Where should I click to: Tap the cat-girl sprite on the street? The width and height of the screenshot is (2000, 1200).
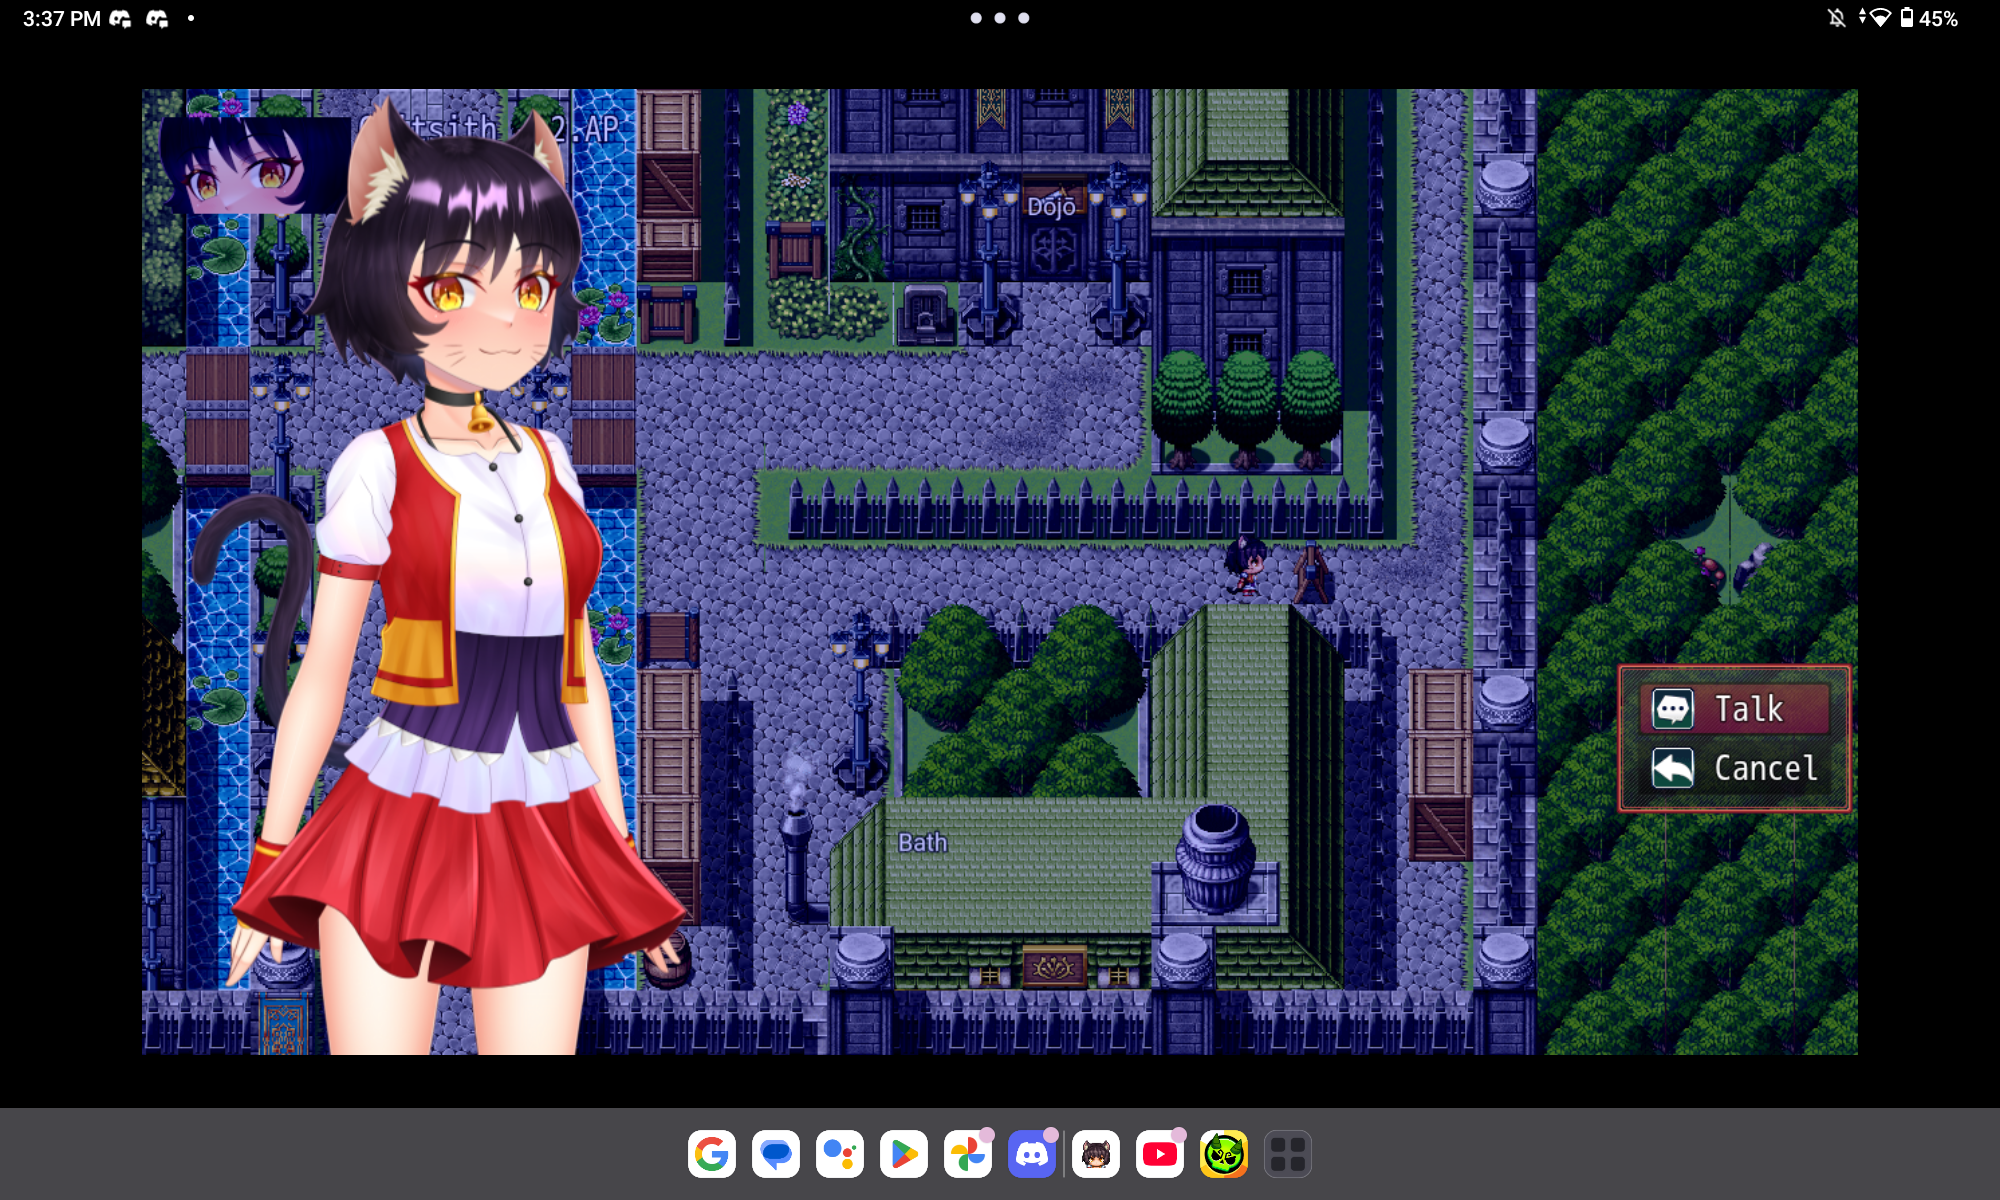1246,565
